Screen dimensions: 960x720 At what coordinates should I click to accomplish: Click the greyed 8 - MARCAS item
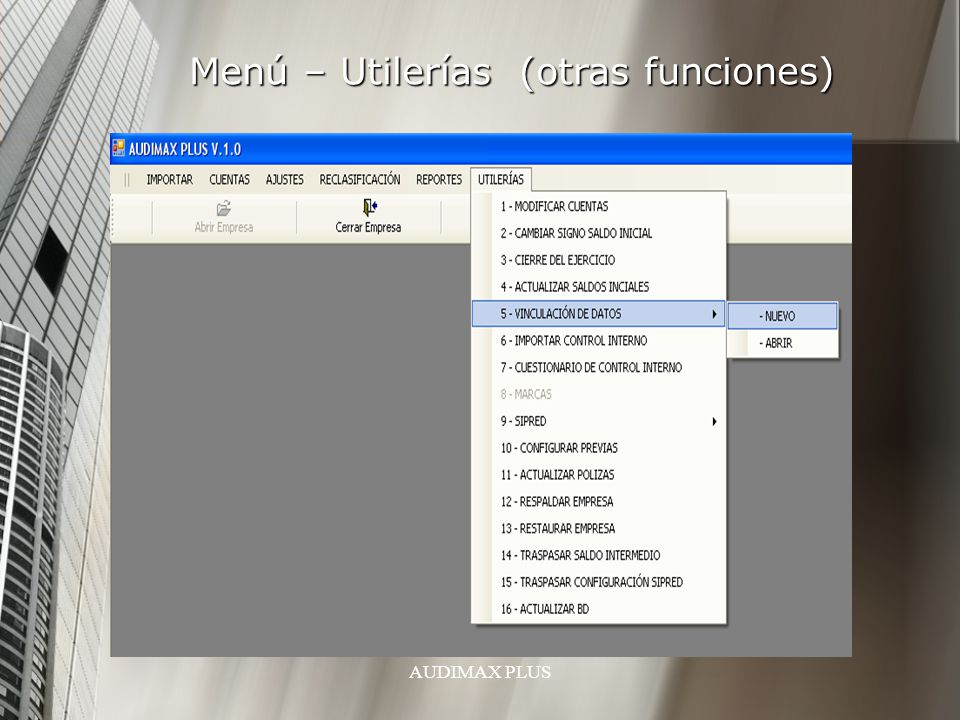[599, 394]
